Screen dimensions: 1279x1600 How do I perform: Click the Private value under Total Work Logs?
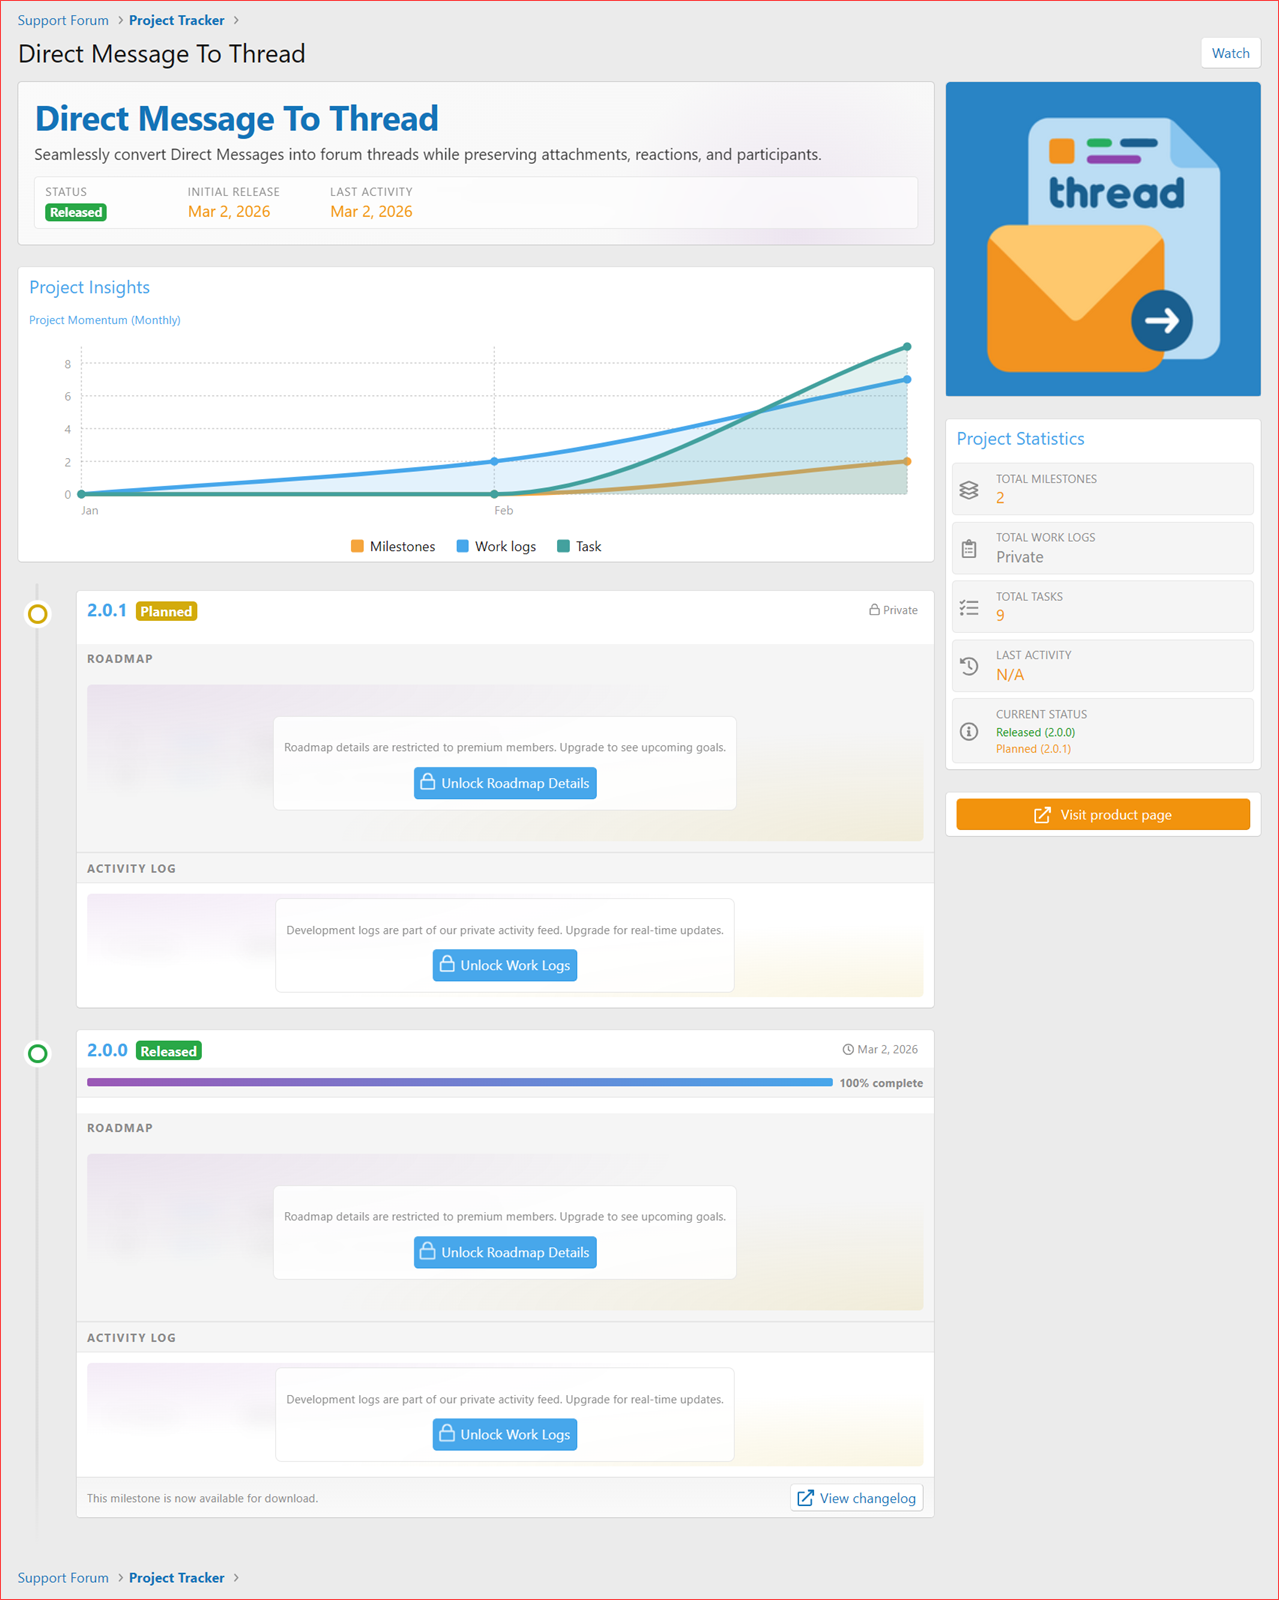pyautogui.click(x=1019, y=557)
